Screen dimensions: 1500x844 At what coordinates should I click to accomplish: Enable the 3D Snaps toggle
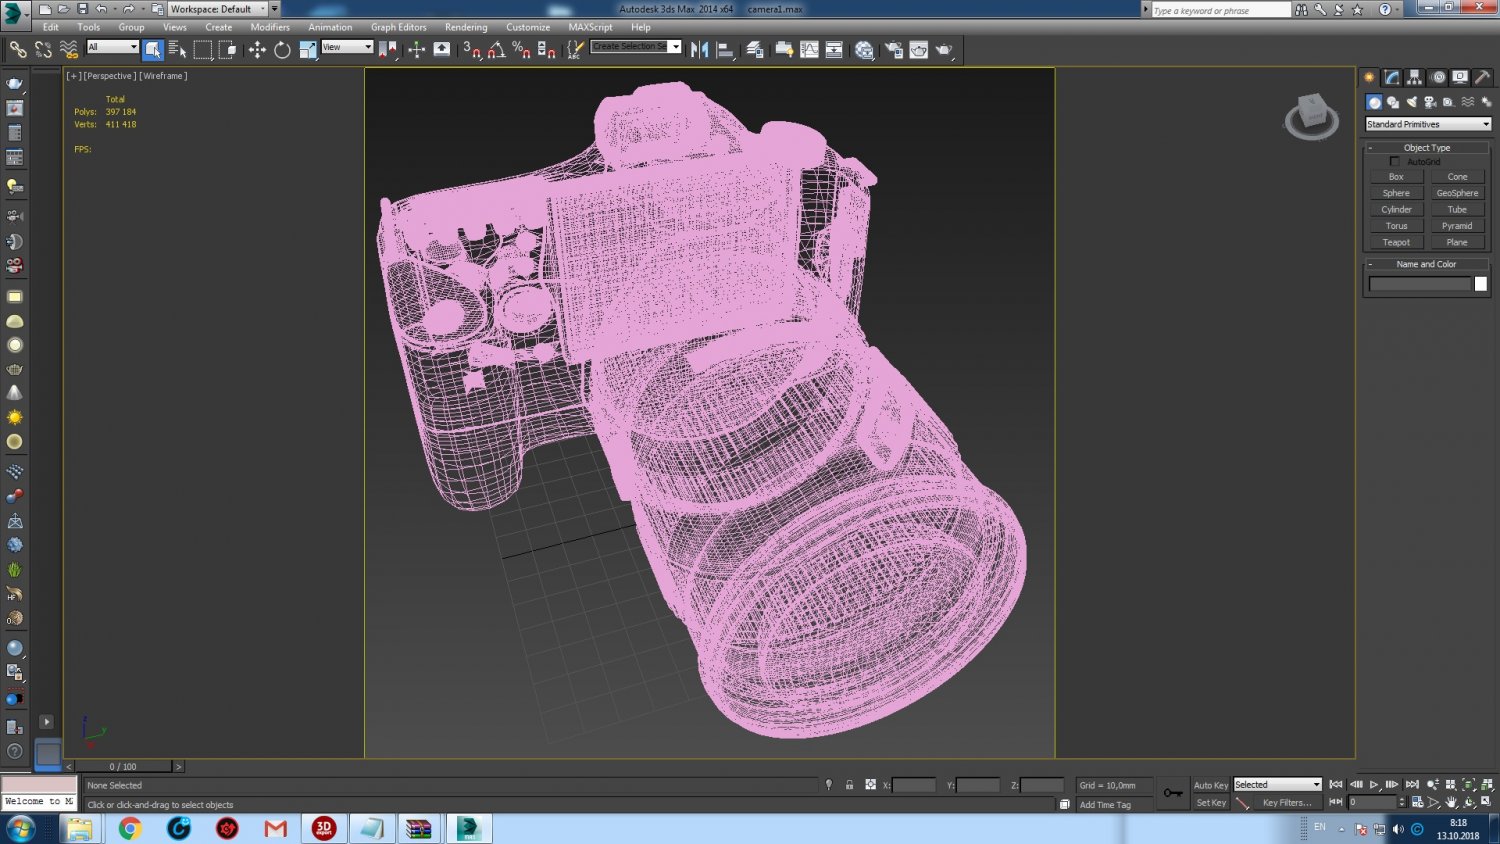point(470,49)
